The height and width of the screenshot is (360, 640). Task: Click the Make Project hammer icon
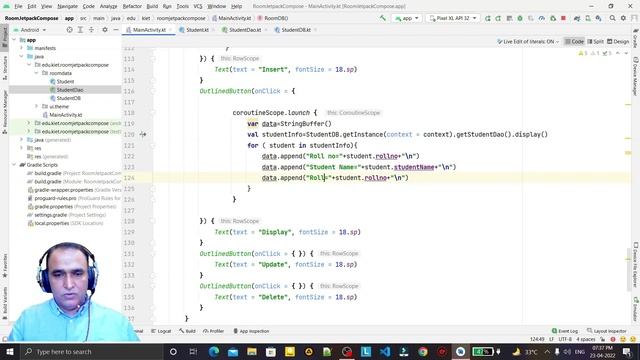coord(382,18)
